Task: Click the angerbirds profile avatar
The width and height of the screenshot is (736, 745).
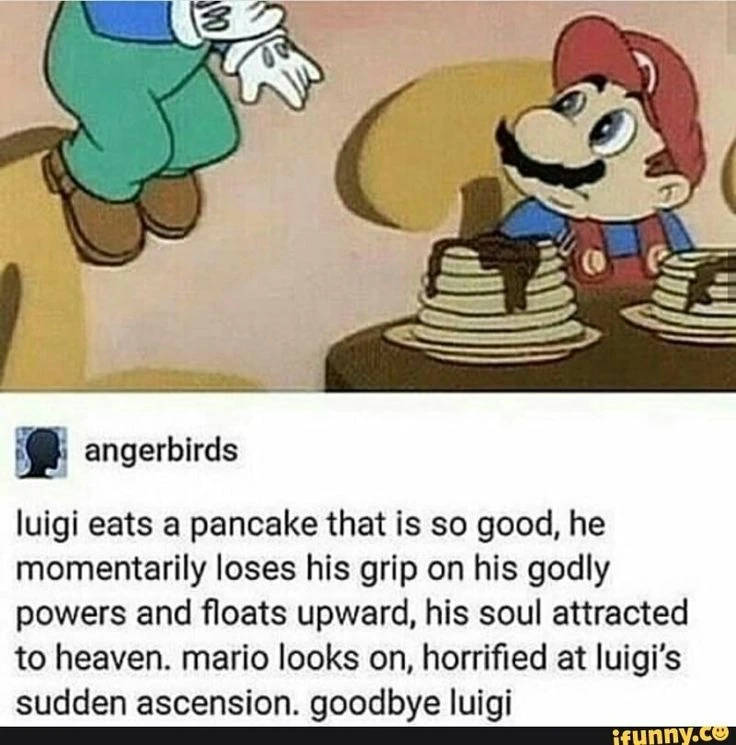Action: coord(41,452)
